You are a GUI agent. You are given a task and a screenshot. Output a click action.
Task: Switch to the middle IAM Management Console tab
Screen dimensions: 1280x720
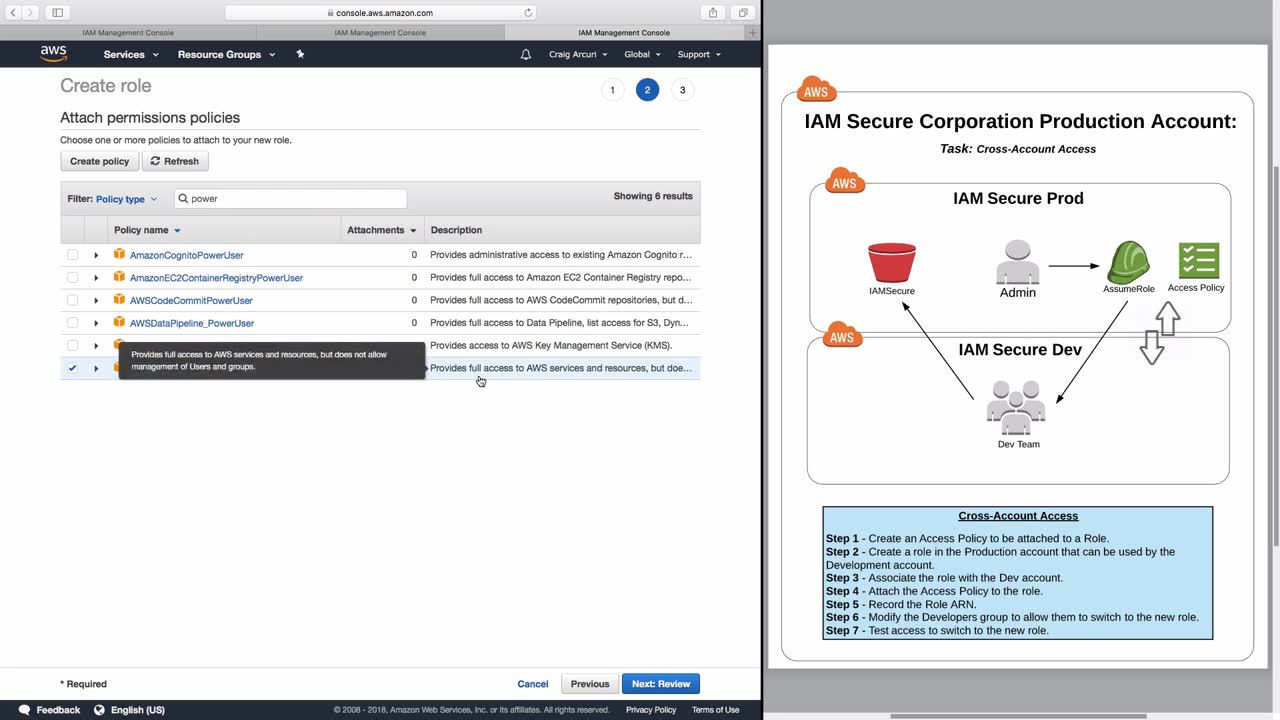pos(380,33)
